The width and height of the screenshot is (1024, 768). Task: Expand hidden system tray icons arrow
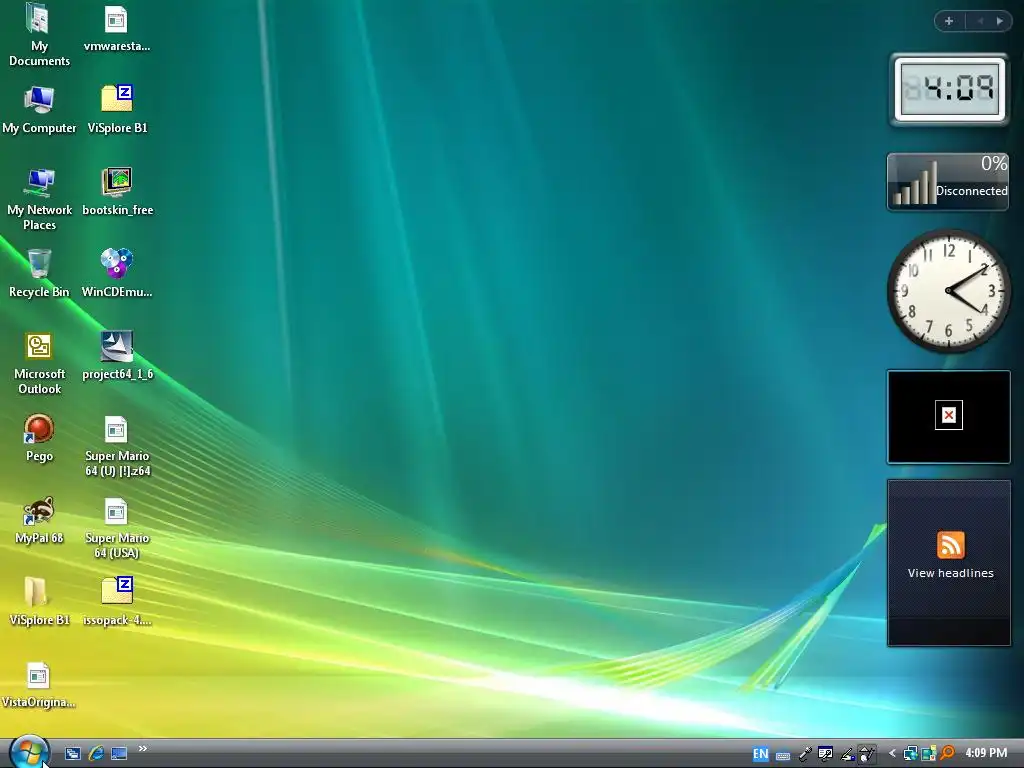click(x=892, y=754)
